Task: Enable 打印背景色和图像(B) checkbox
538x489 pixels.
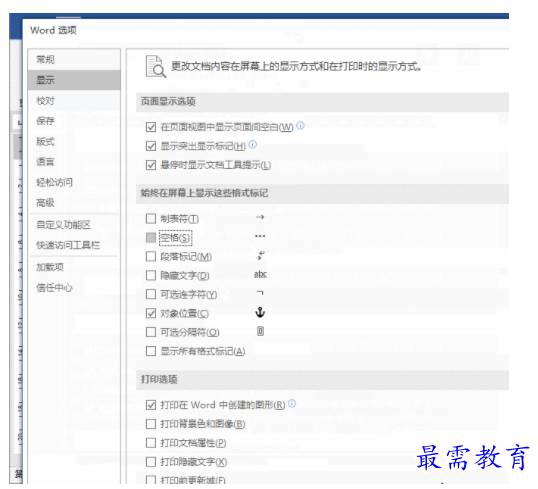Action: click(x=151, y=424)
